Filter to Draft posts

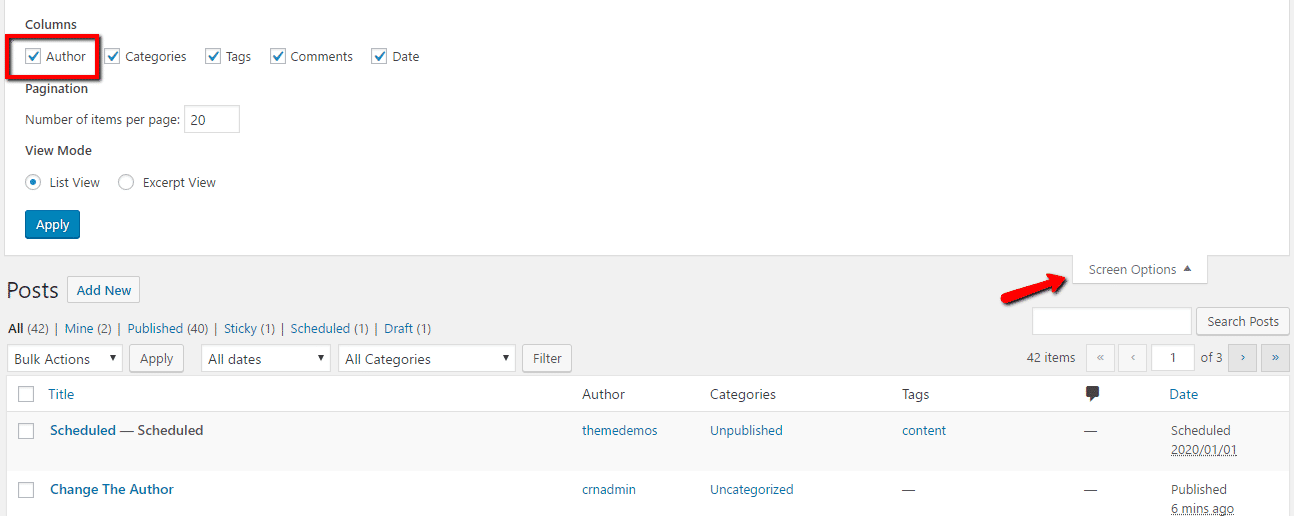[x=399, y=329]
